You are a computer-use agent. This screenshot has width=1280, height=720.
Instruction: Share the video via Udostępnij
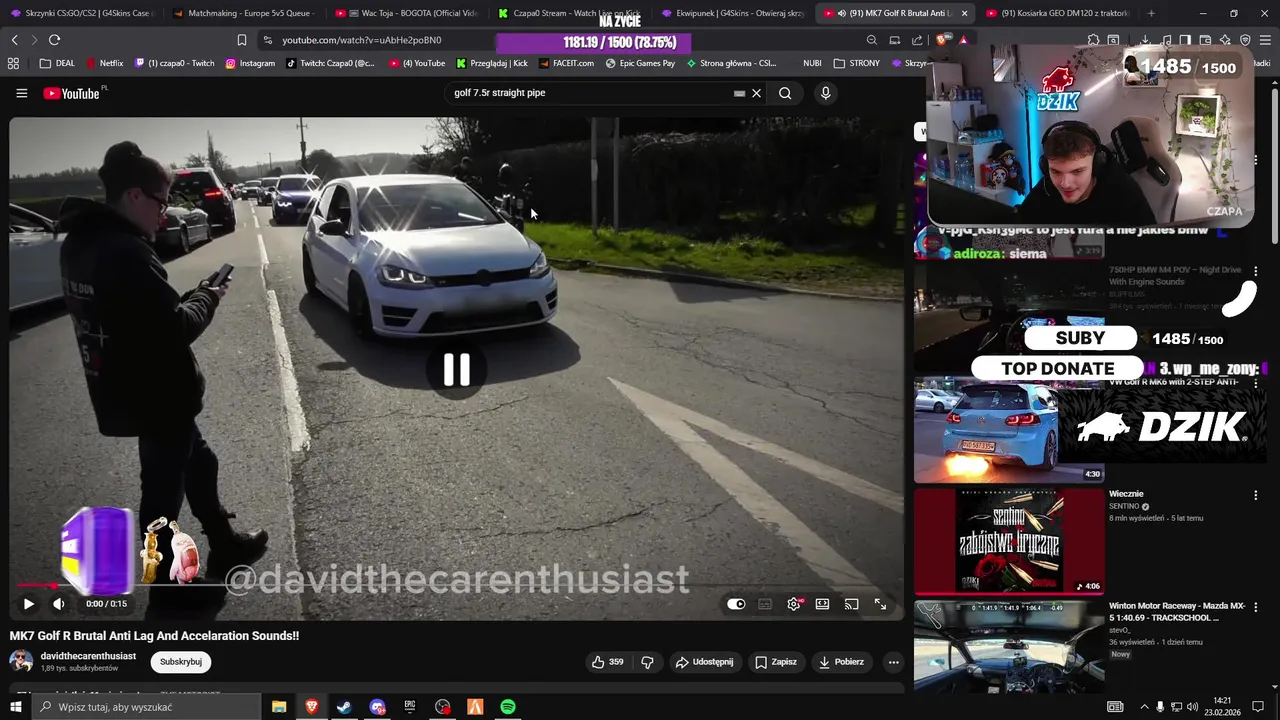704,662
